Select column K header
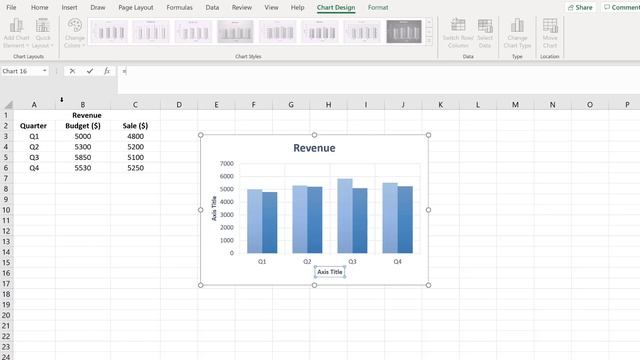This screenshot has width=640, height=360. (x=440, y=105)
